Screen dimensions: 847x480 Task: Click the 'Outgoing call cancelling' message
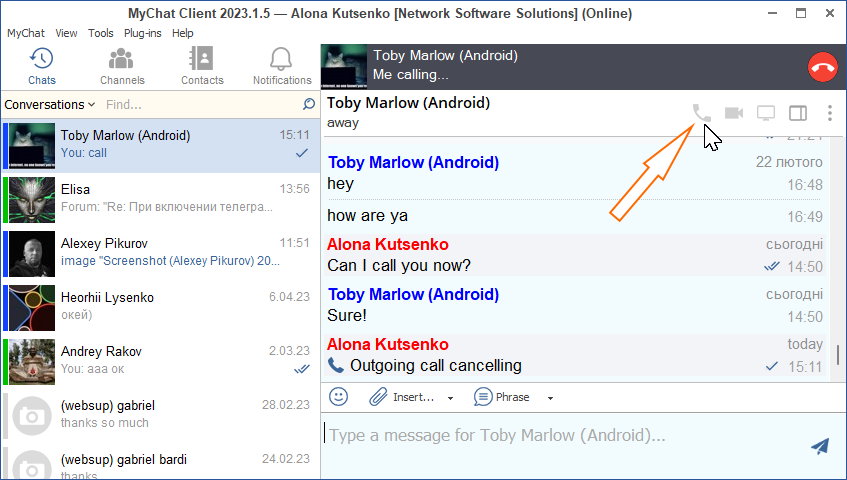[435, 366]
